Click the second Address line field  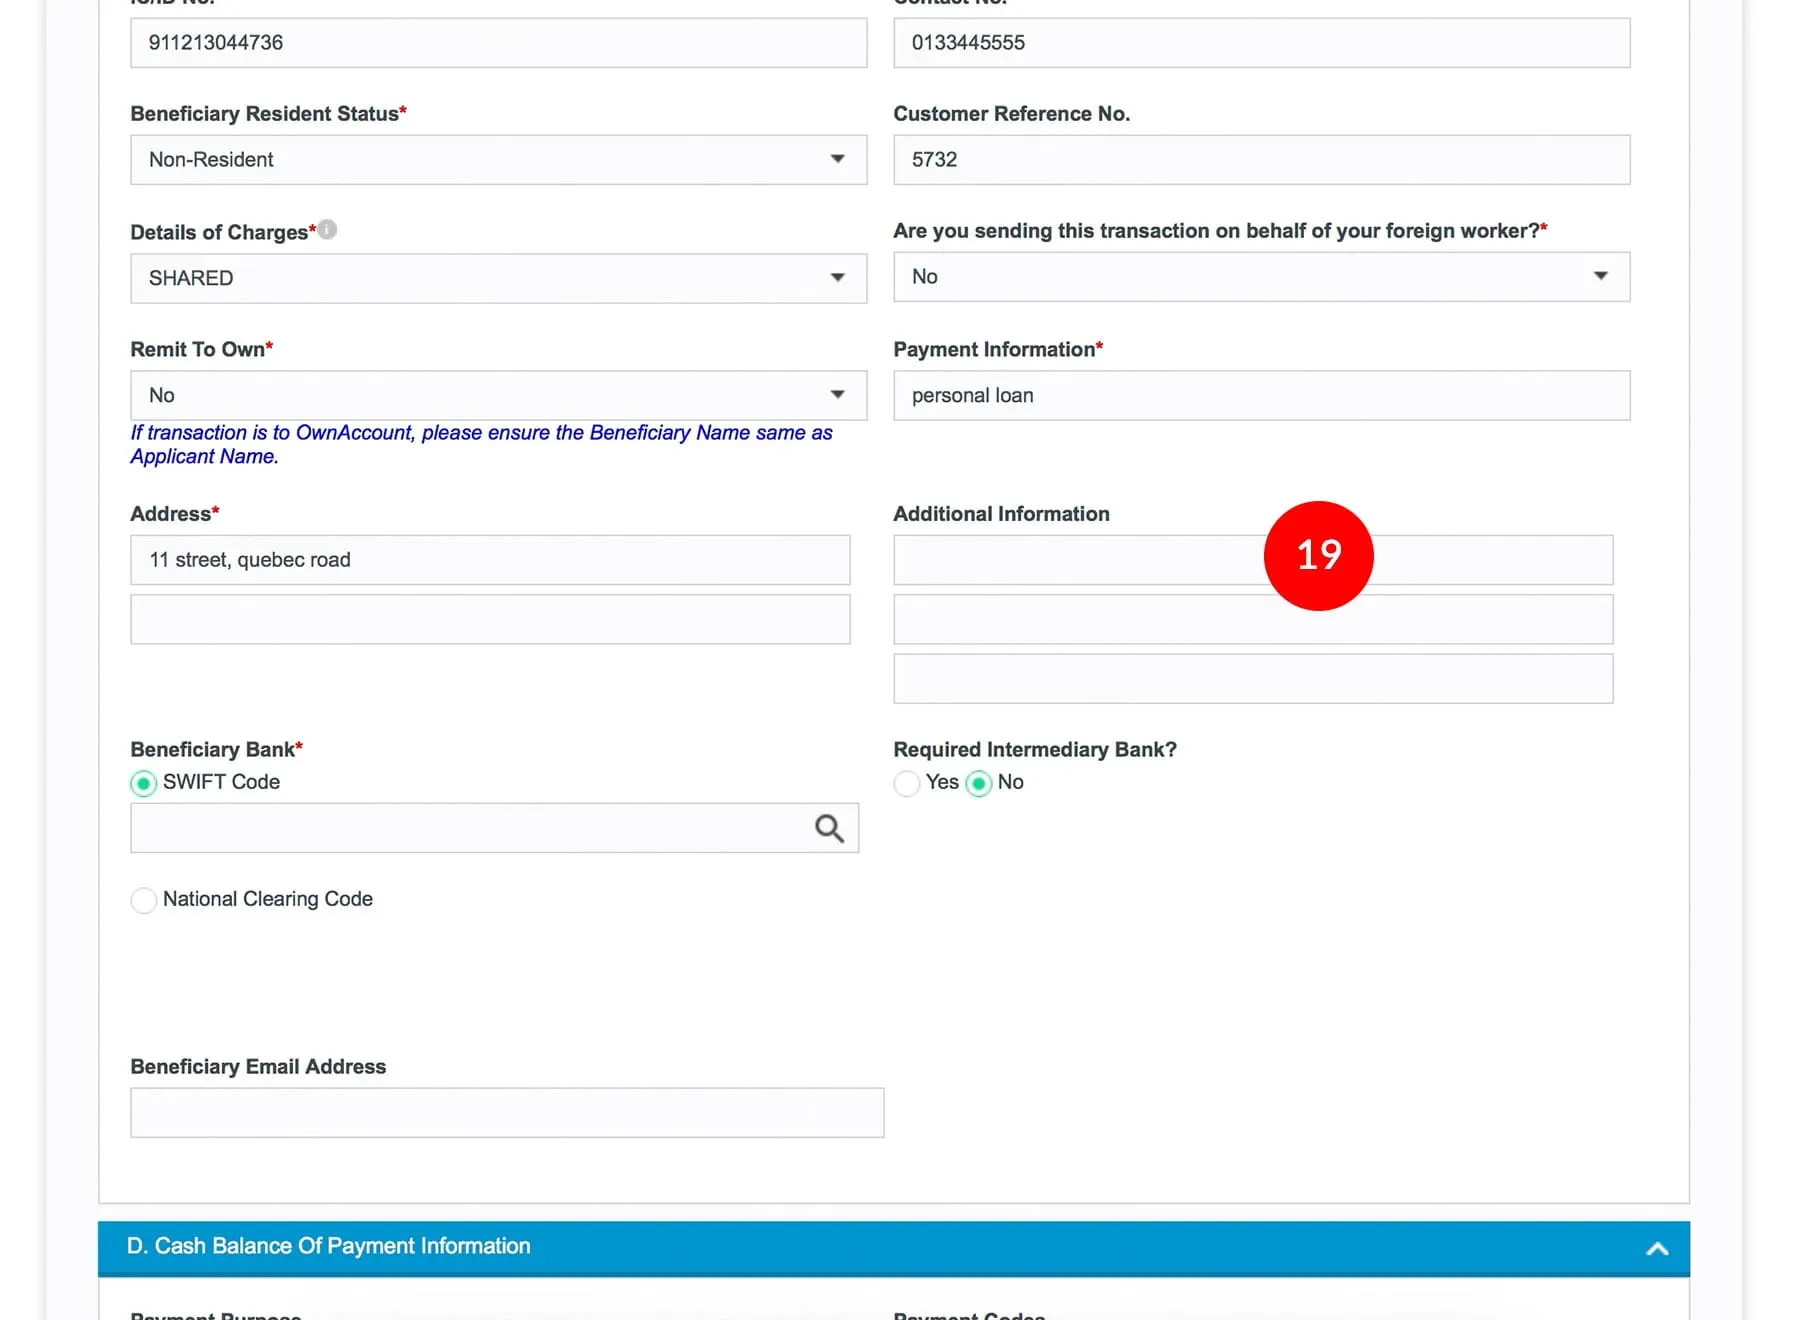pyautogui.click(x=490, y=620)
